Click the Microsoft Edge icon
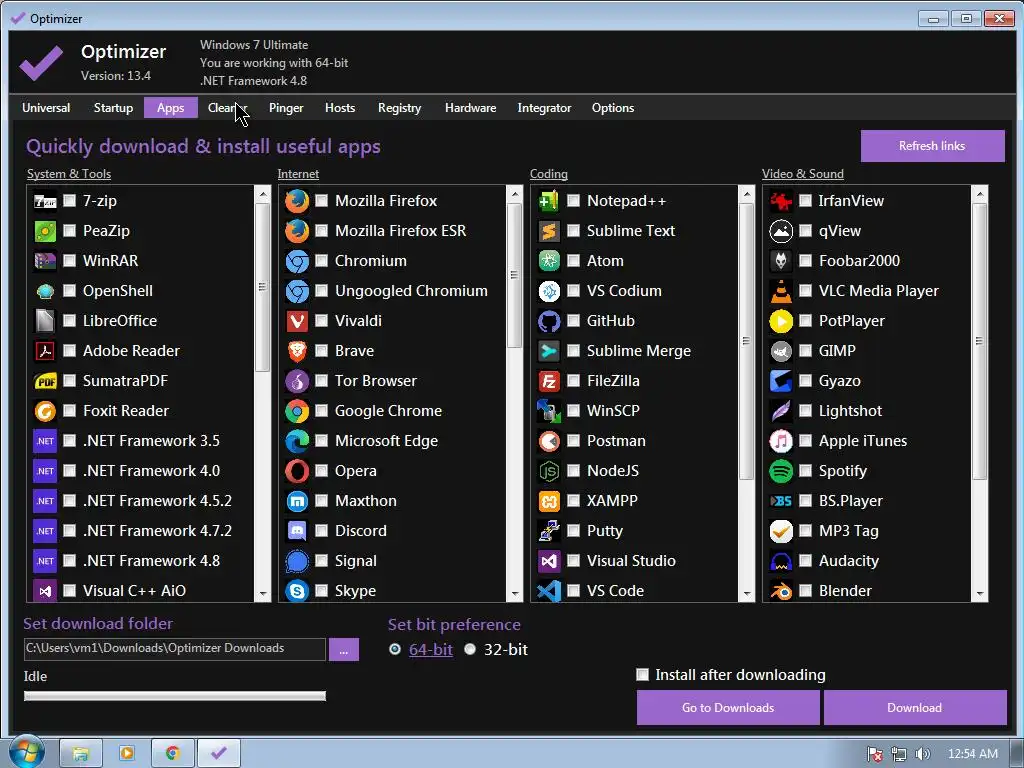1024x768 pixels. 297,441
